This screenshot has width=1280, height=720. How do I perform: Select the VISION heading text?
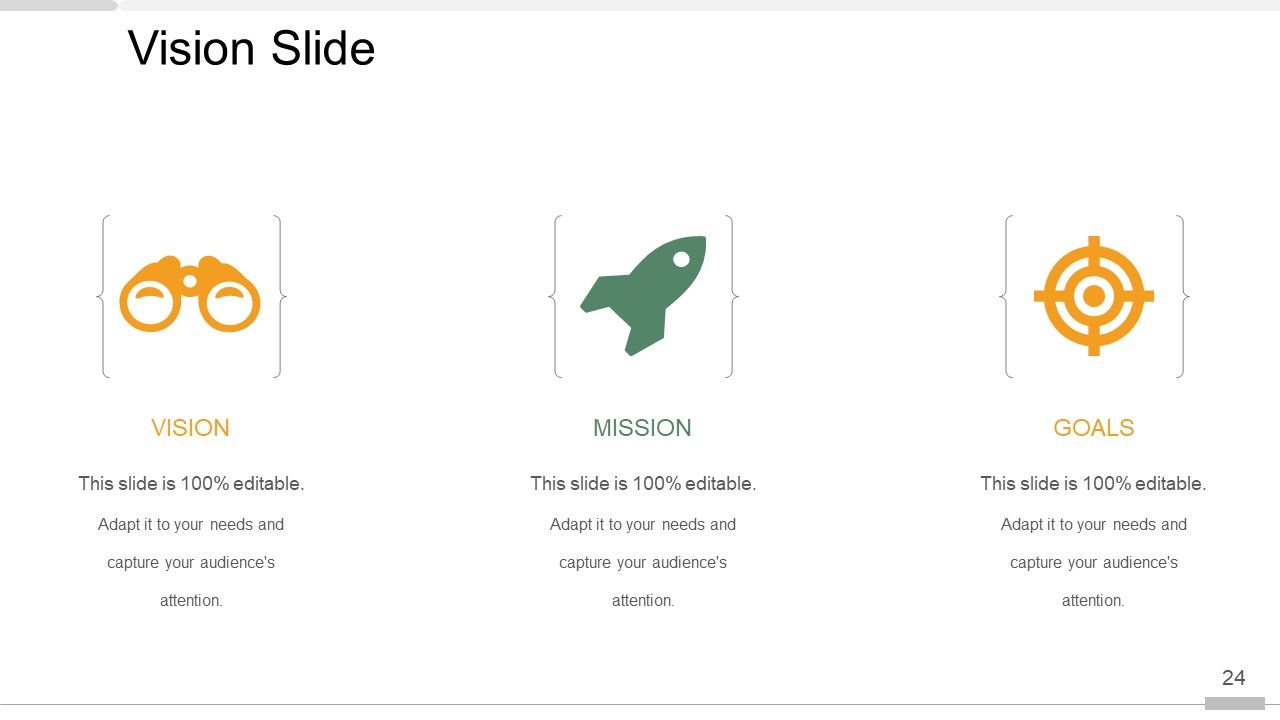[x=190, y=428]
